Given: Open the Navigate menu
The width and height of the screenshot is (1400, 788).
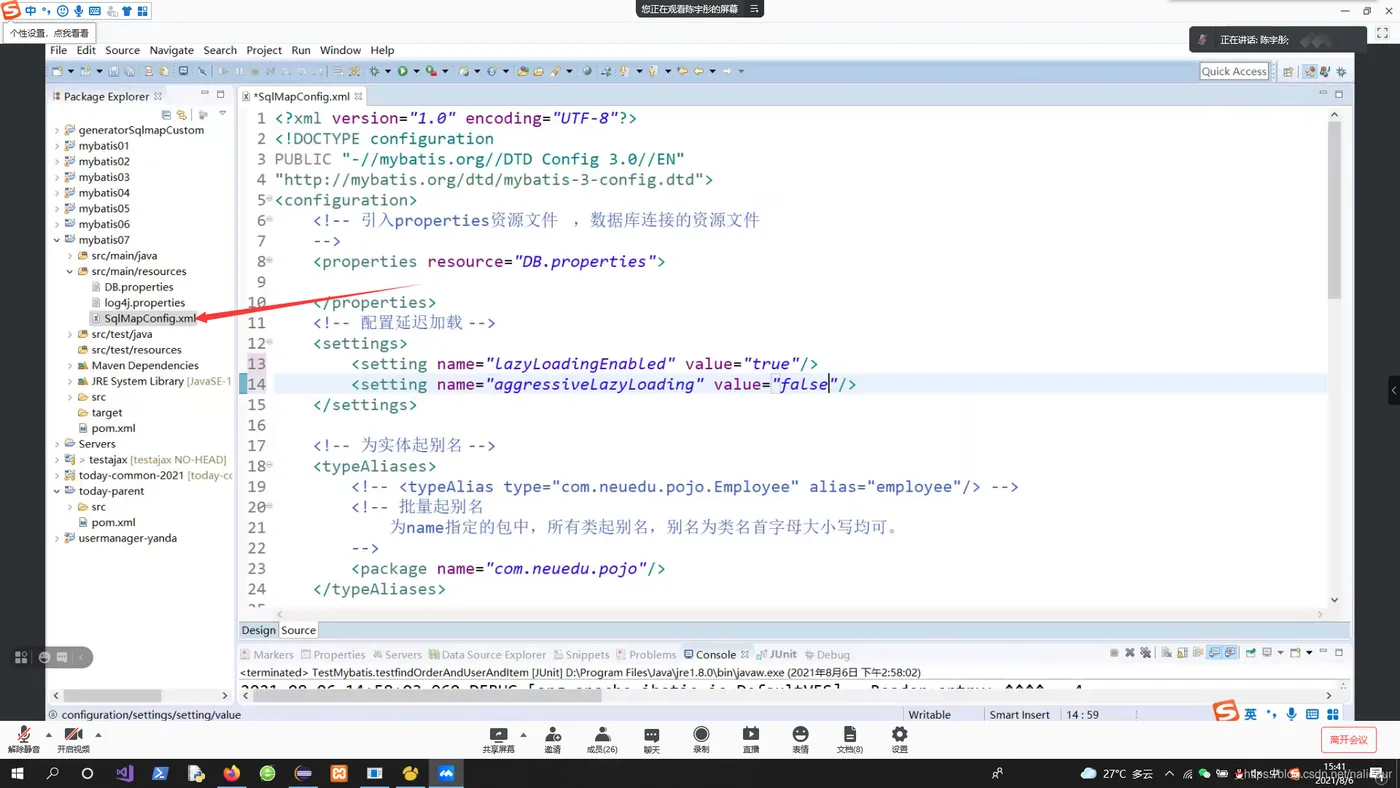Looking at the screenshot, I should [172, 50].
